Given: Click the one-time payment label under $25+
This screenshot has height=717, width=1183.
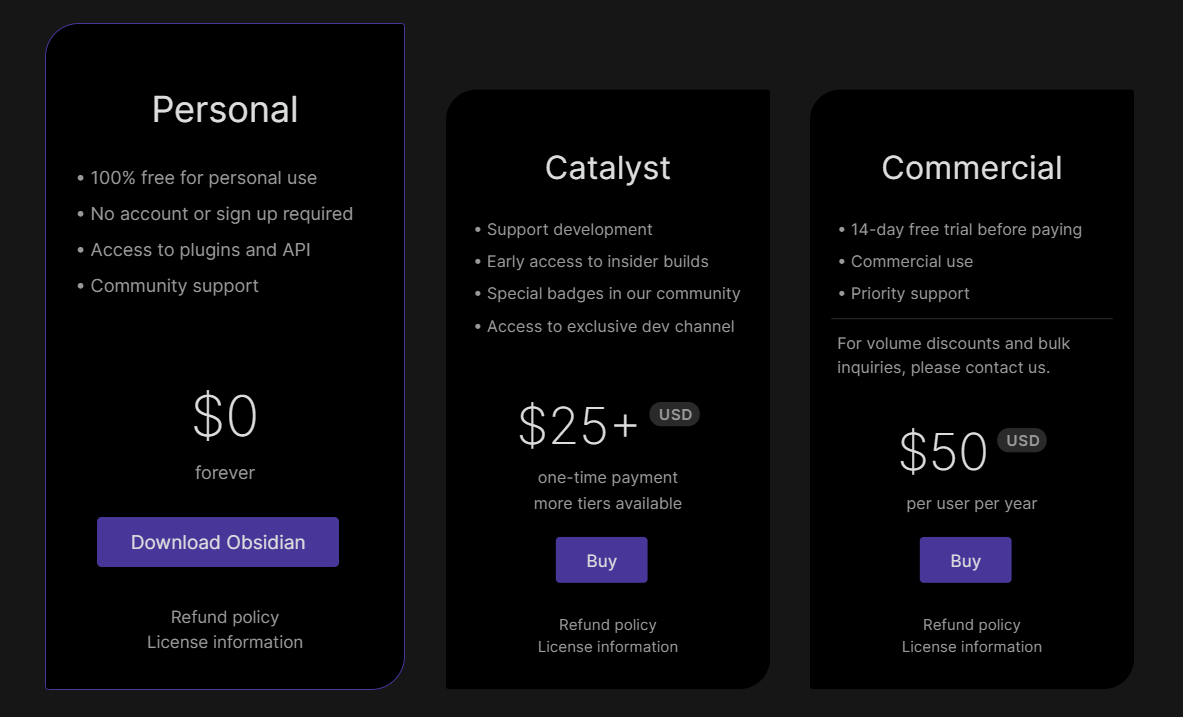Looking at the screenshot, I should [607, 478].
